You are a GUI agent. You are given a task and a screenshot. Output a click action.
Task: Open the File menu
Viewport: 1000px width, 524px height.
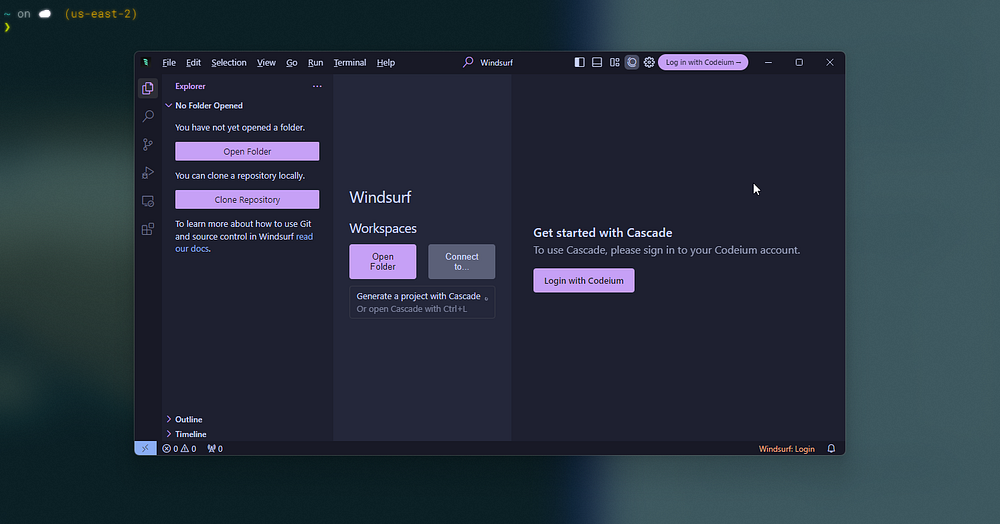[169, 62]
